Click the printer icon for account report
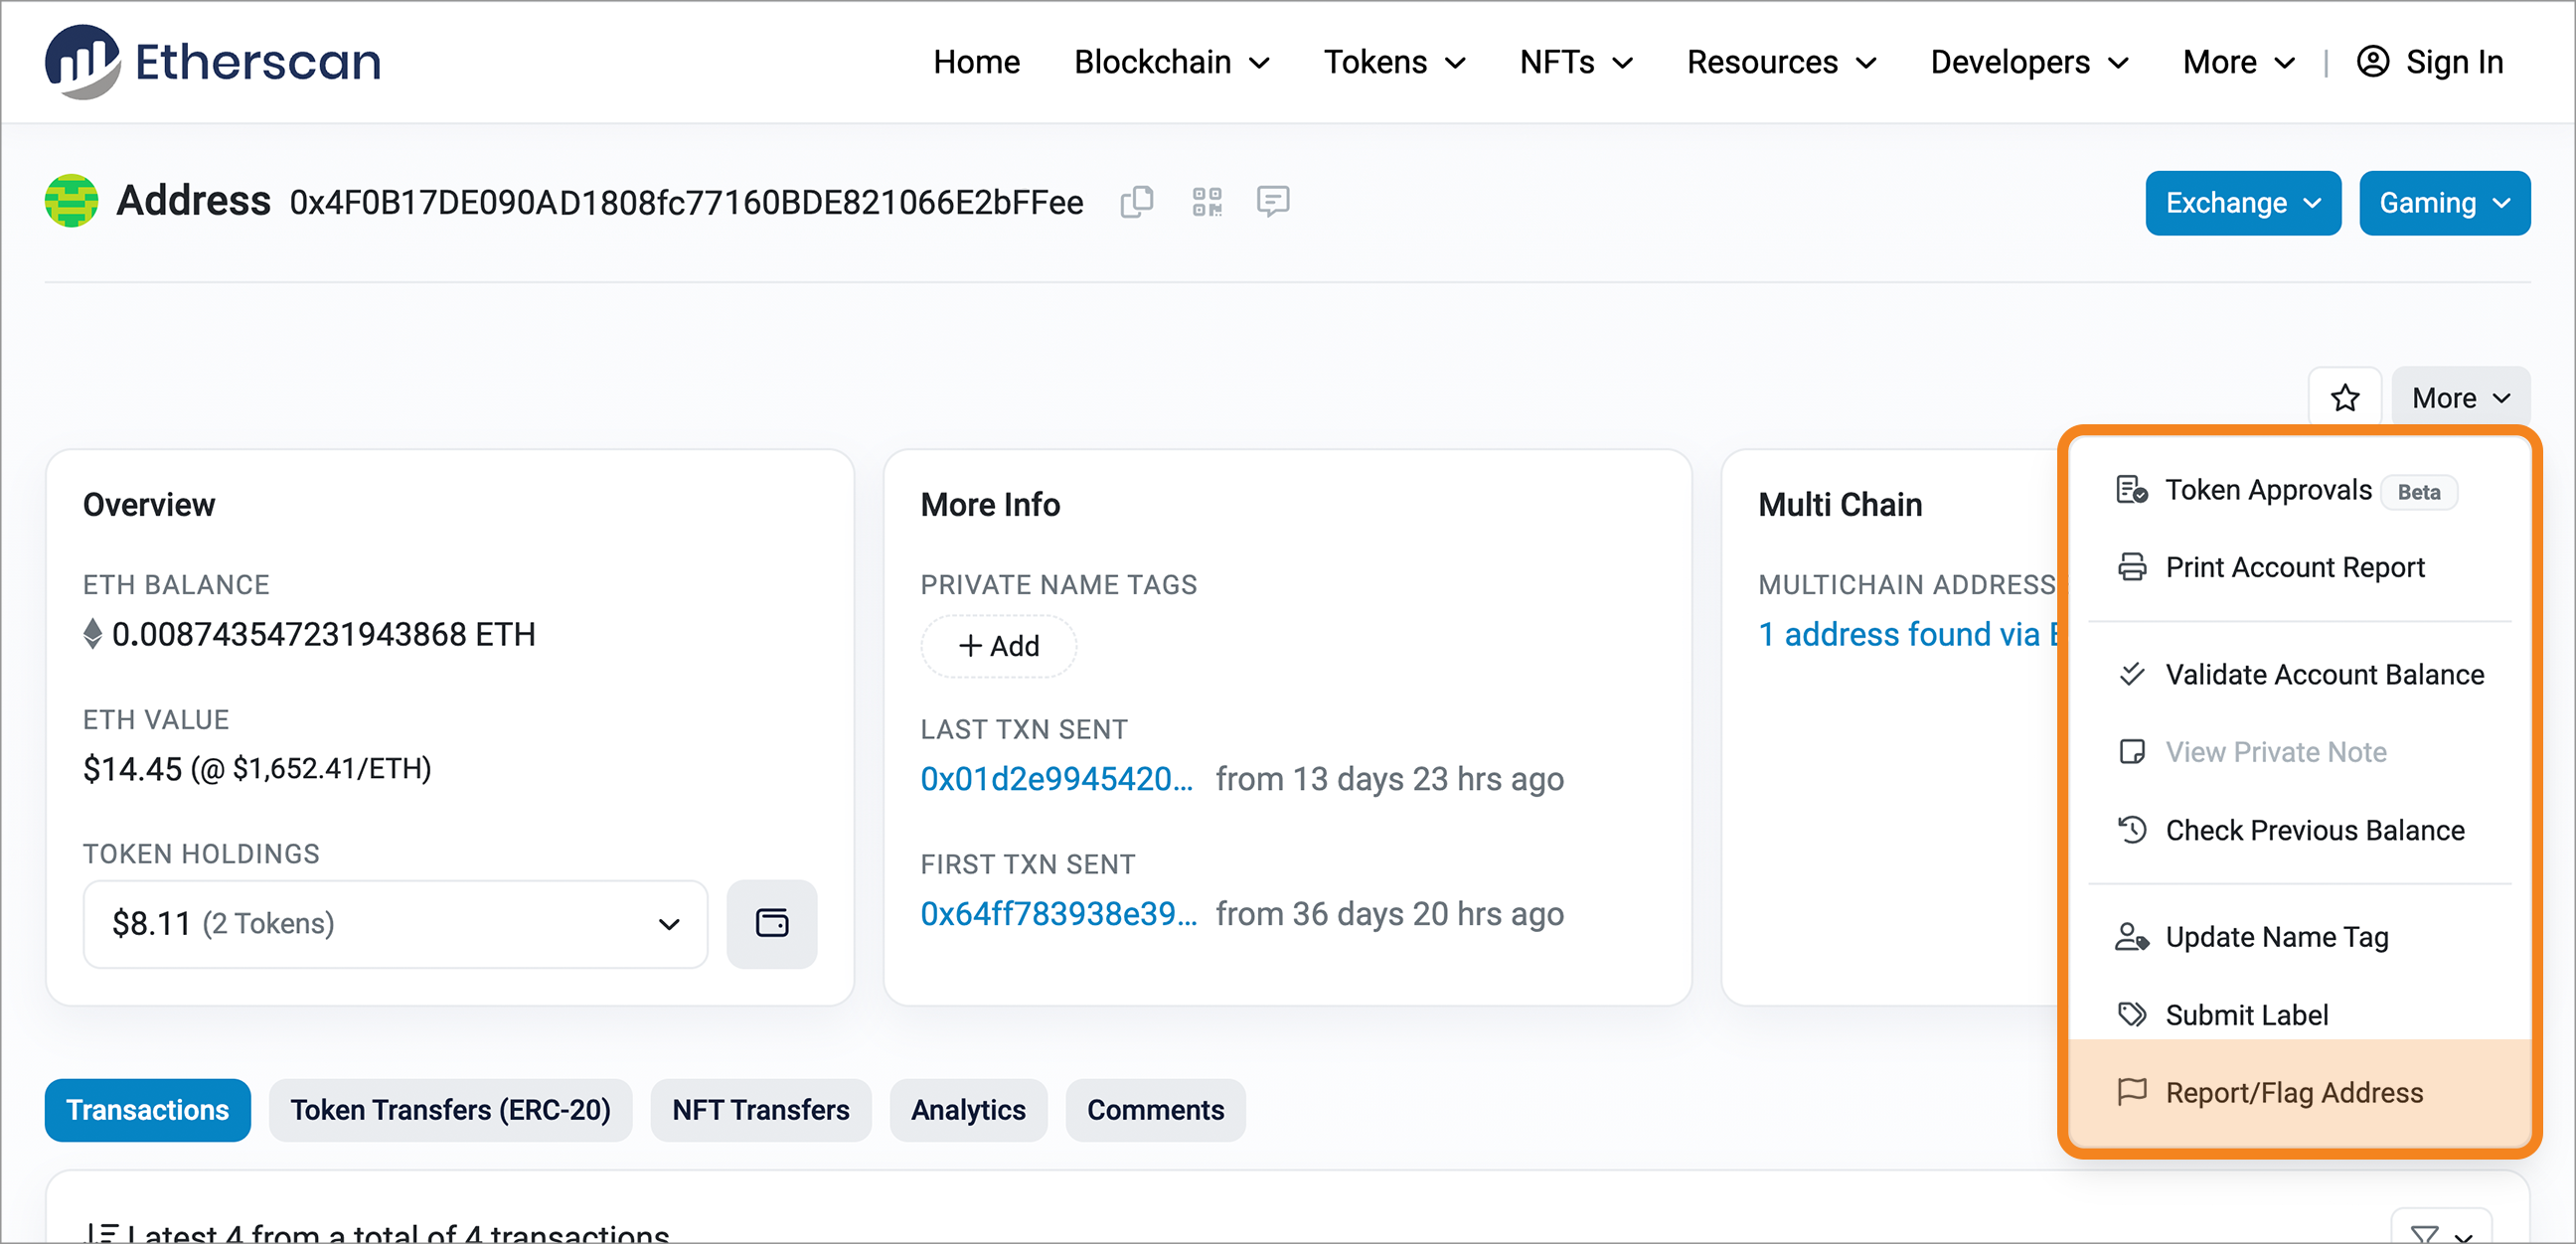Image resolution: width=2576 pixels, height=1244 pixels. point(2131,567)
